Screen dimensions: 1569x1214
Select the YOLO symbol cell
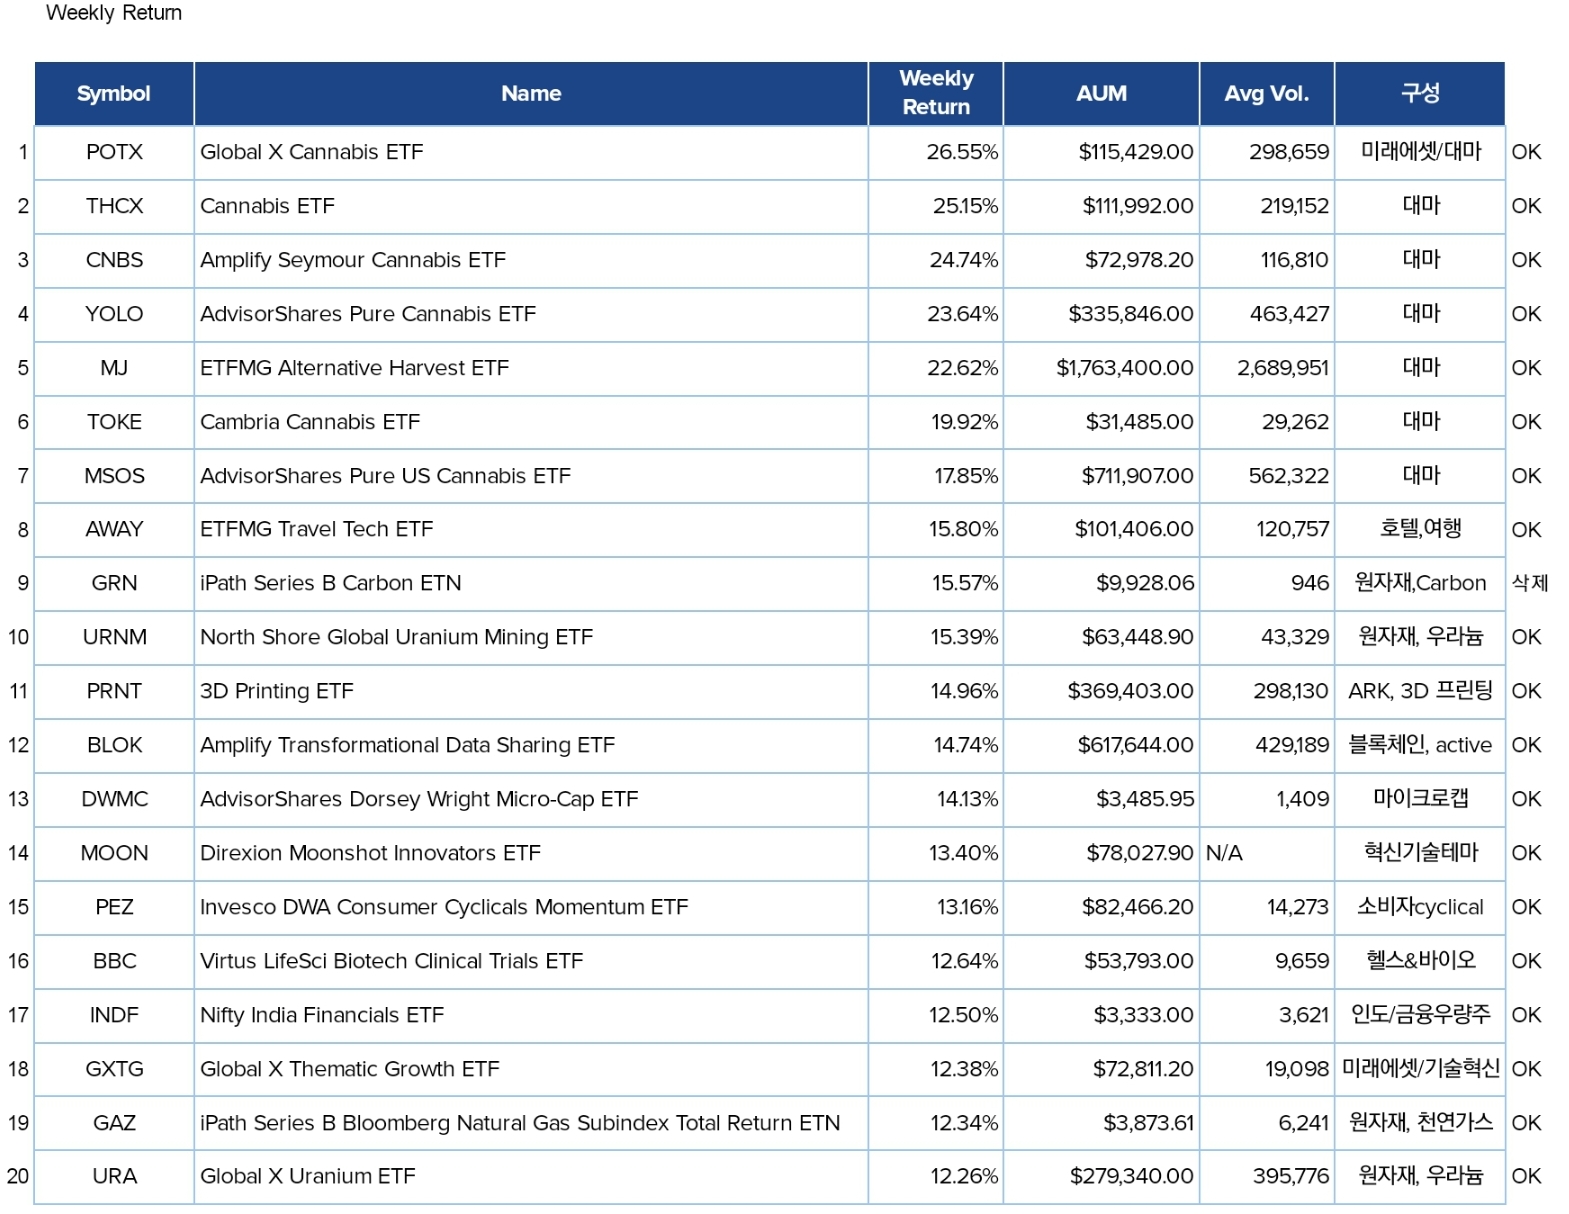114,314
